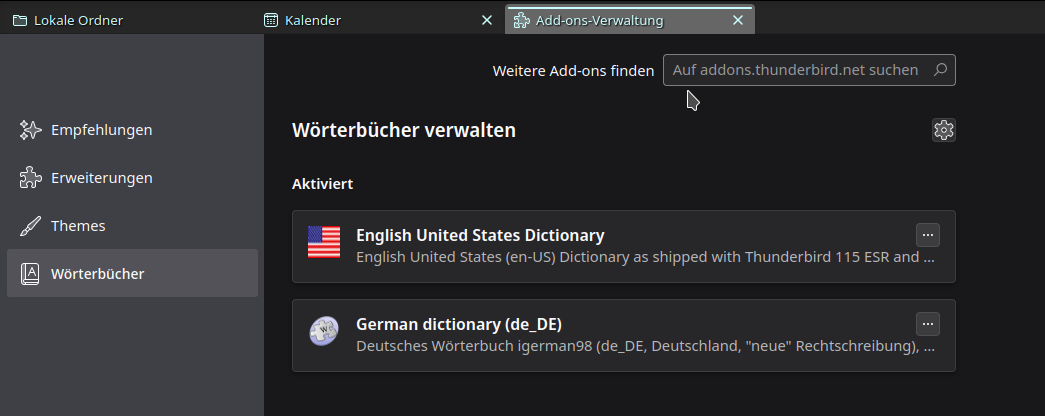Open the Empfehlungen section
This screenshot has height=416, width=1045.
tap(101, 130)
